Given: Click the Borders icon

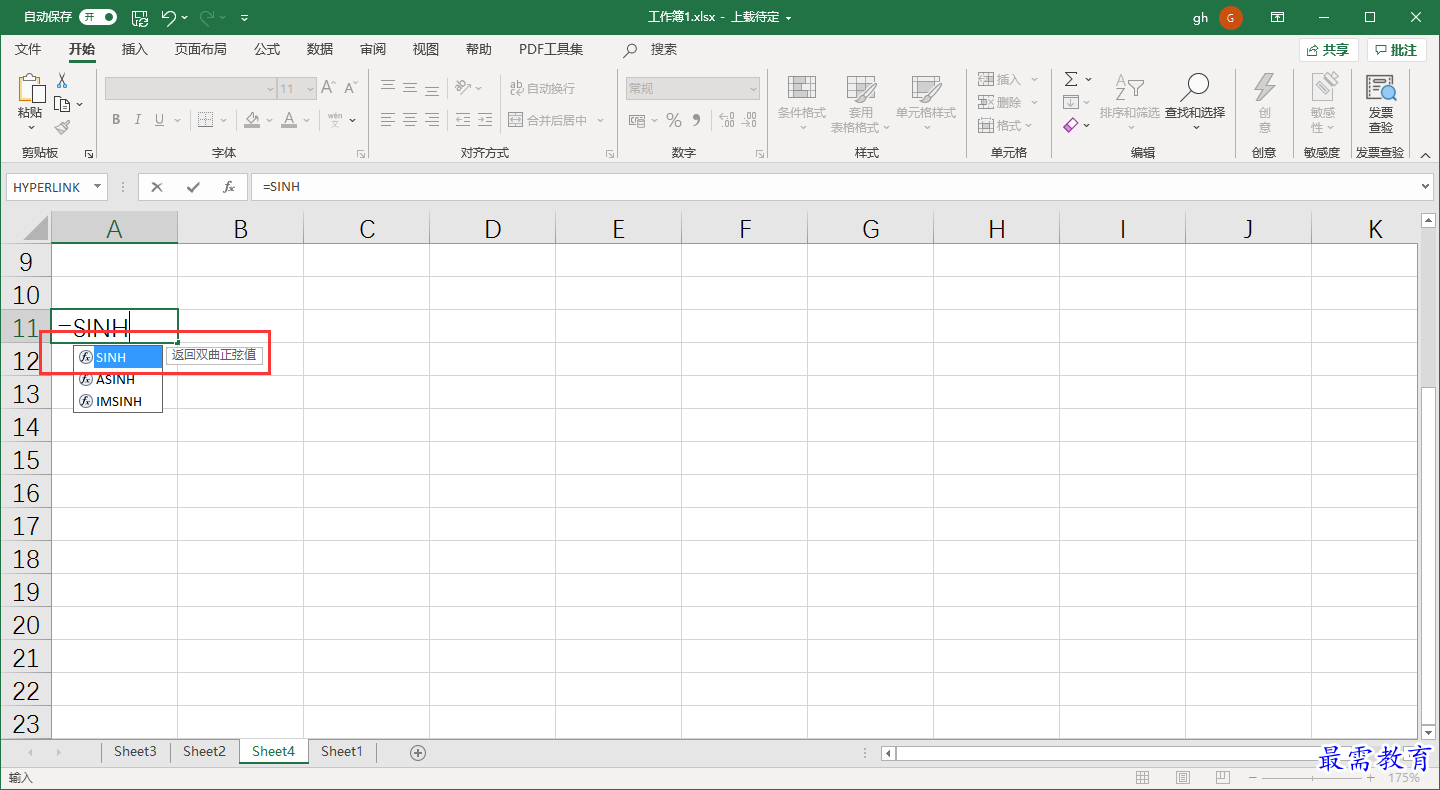Looking at the screenshot, I should 205,120.
